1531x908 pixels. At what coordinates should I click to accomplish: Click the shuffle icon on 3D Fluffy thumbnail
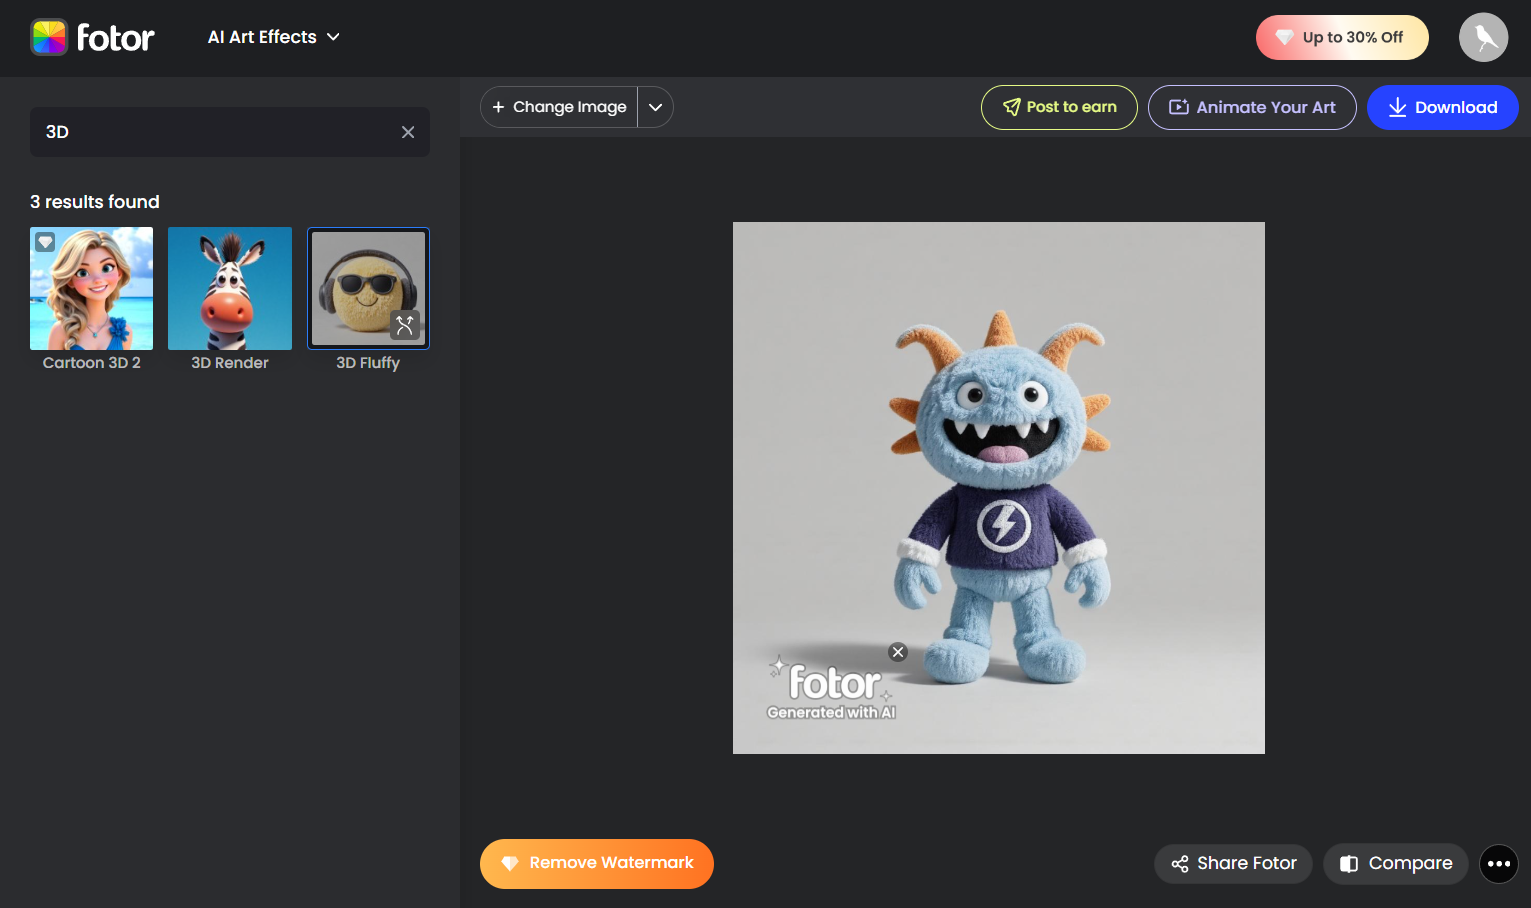[405, 325]
